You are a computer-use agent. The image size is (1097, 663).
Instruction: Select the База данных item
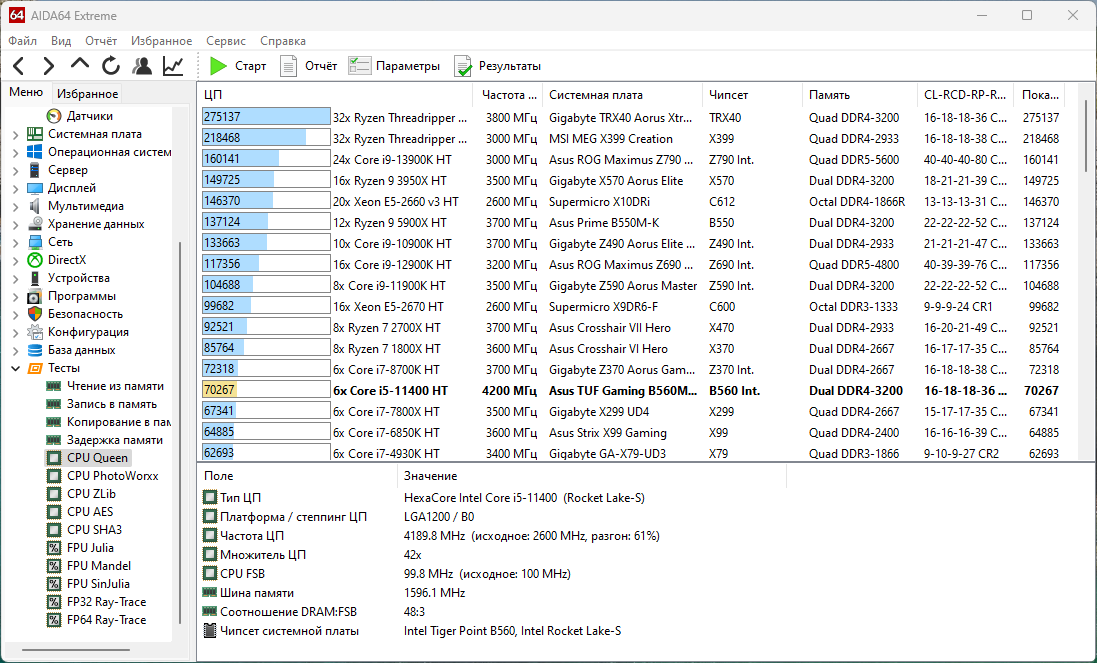81,350
